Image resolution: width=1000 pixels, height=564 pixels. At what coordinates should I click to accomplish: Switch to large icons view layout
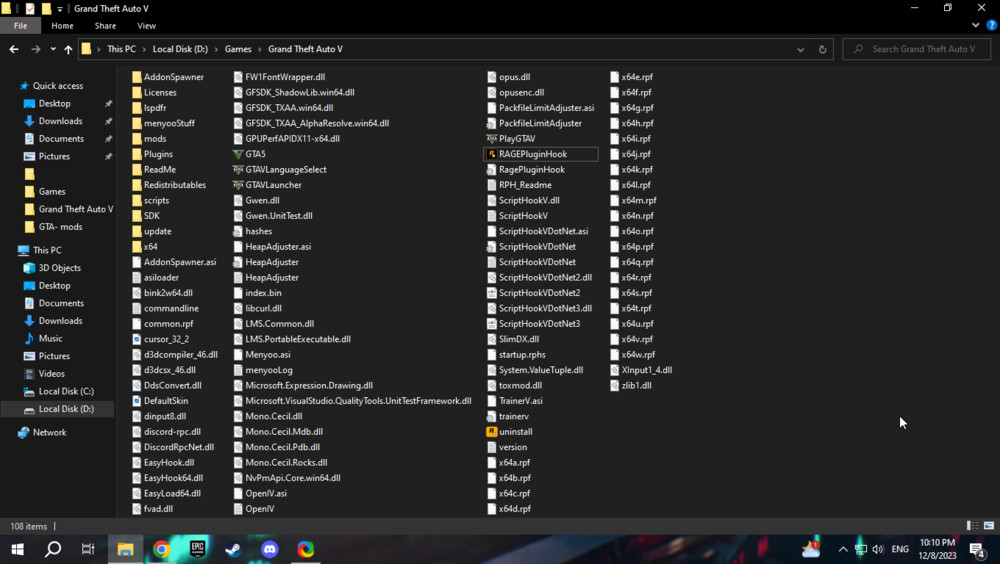989,526
